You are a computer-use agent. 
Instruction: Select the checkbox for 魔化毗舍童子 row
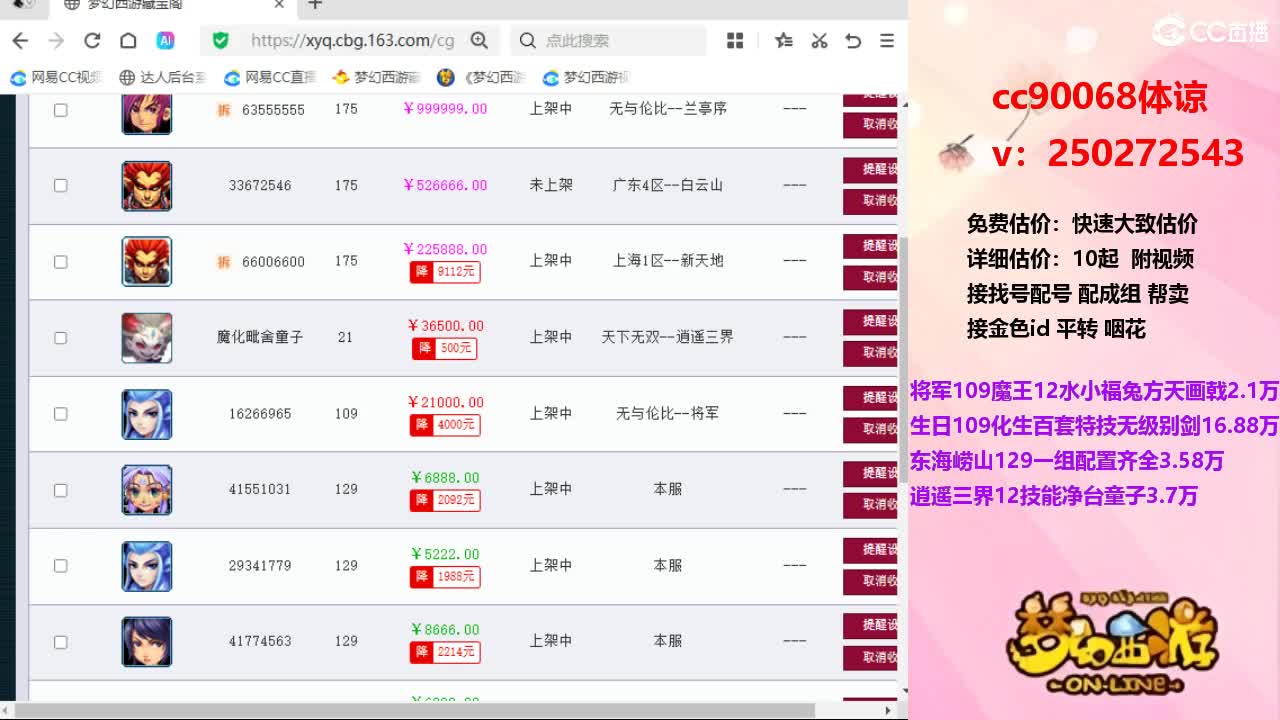(61, 338)
